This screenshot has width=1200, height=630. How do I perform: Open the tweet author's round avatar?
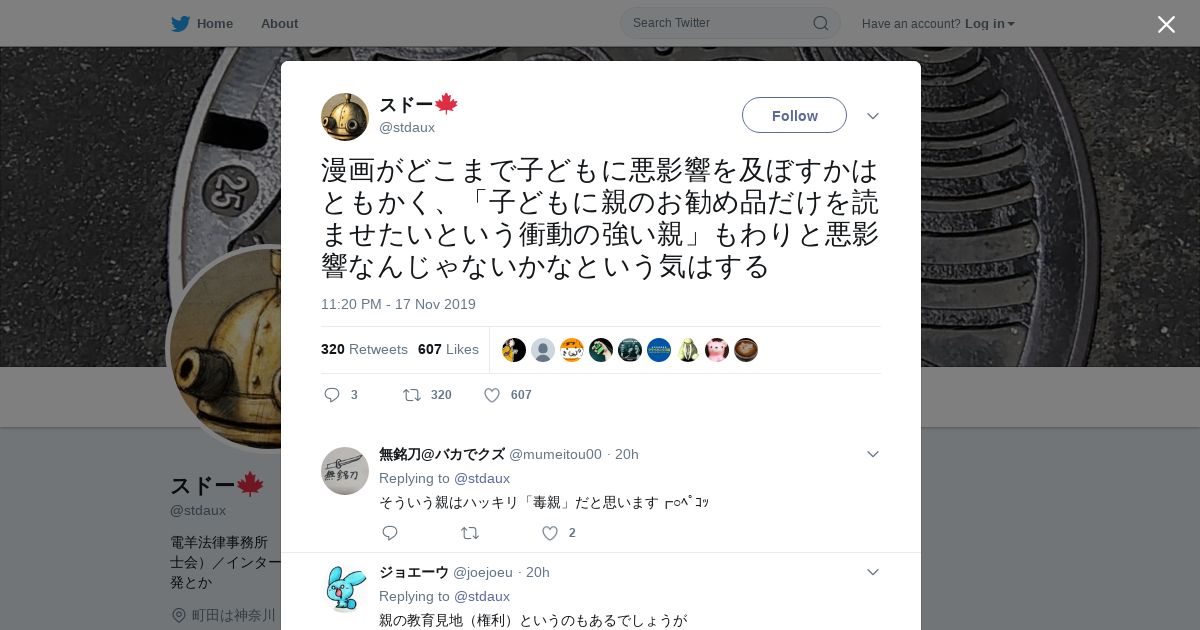(345, 117)
